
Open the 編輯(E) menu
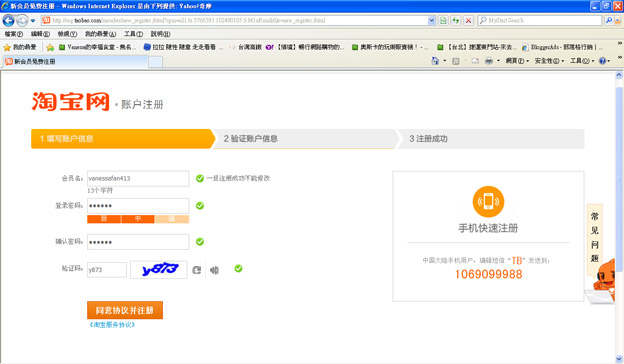click(x=40, y=34)
